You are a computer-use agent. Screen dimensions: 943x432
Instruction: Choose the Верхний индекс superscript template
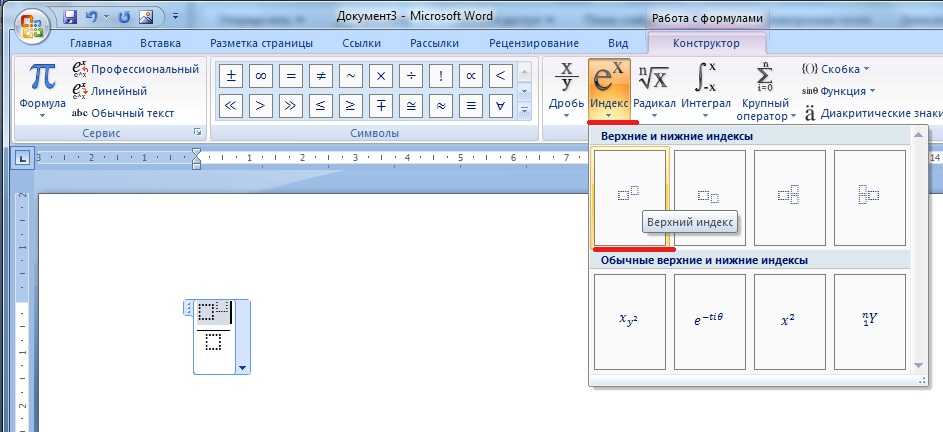pos(629,197)
